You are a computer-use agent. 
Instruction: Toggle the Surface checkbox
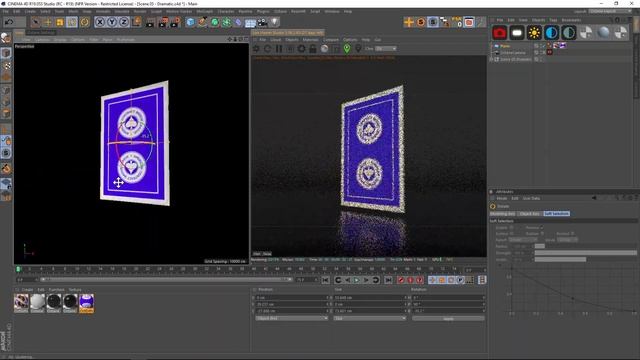point(511,233)
